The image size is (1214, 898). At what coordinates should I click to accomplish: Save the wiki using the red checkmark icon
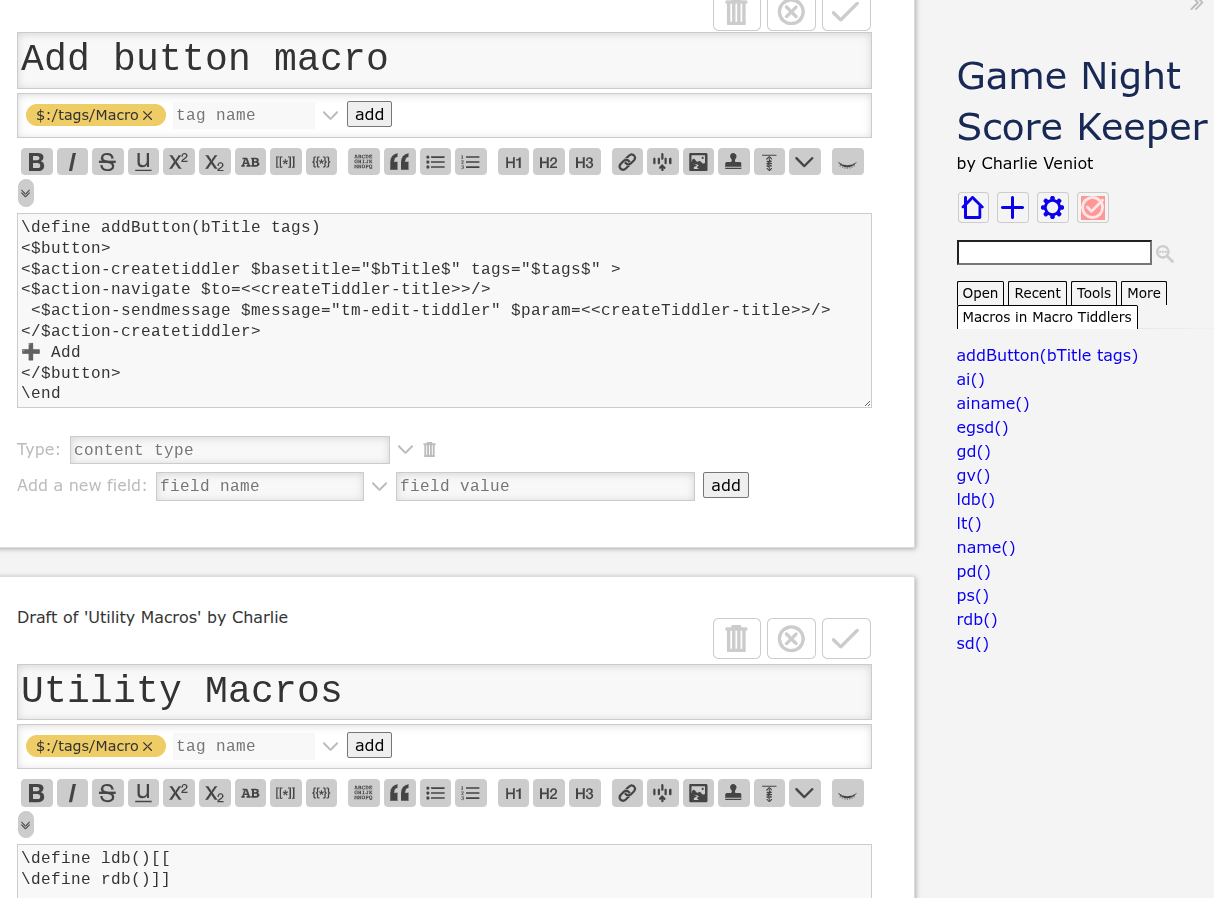point(1093,208)
